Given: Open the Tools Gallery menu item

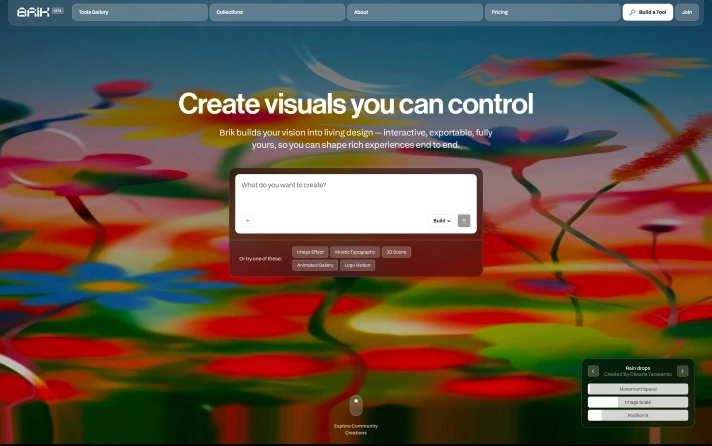Looking at the screenshot, I should pos(139,12).
